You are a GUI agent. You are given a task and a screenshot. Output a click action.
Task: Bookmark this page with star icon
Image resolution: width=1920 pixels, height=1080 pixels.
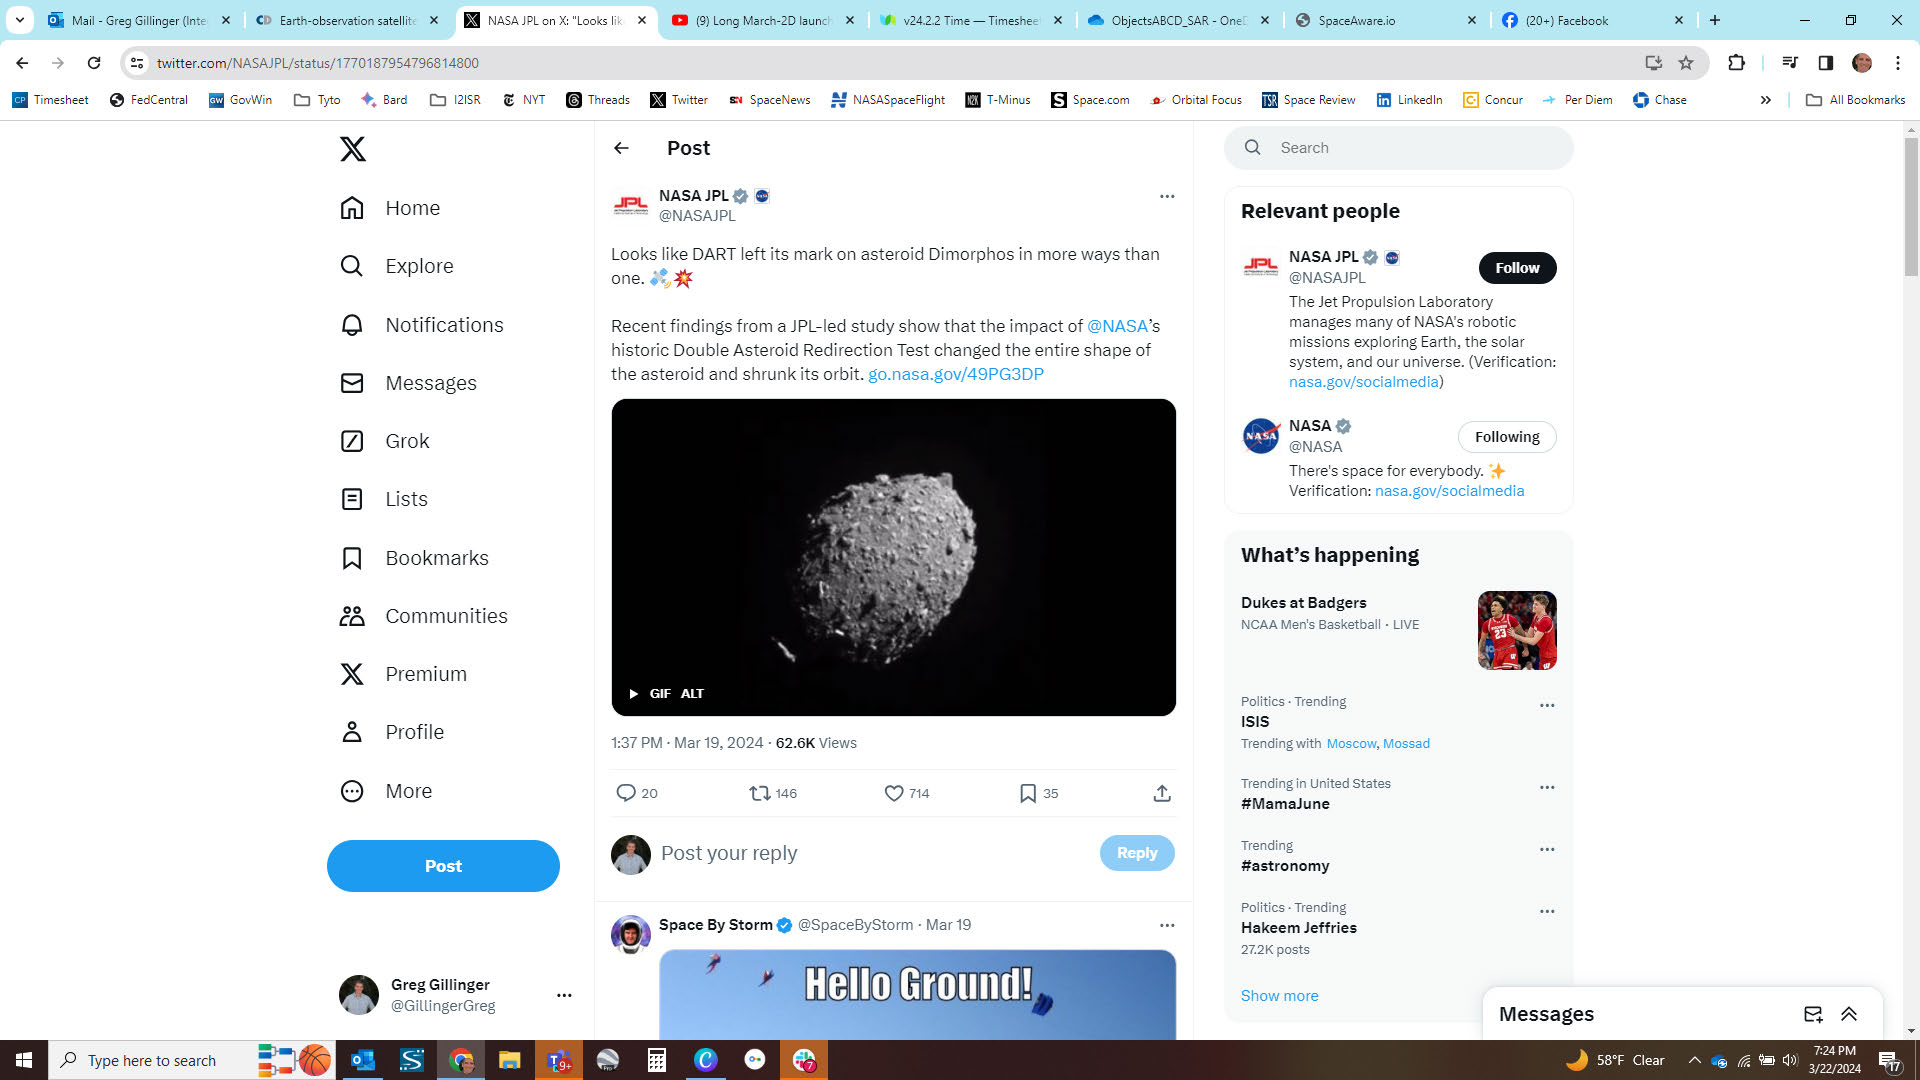(x=1686, y=63)
